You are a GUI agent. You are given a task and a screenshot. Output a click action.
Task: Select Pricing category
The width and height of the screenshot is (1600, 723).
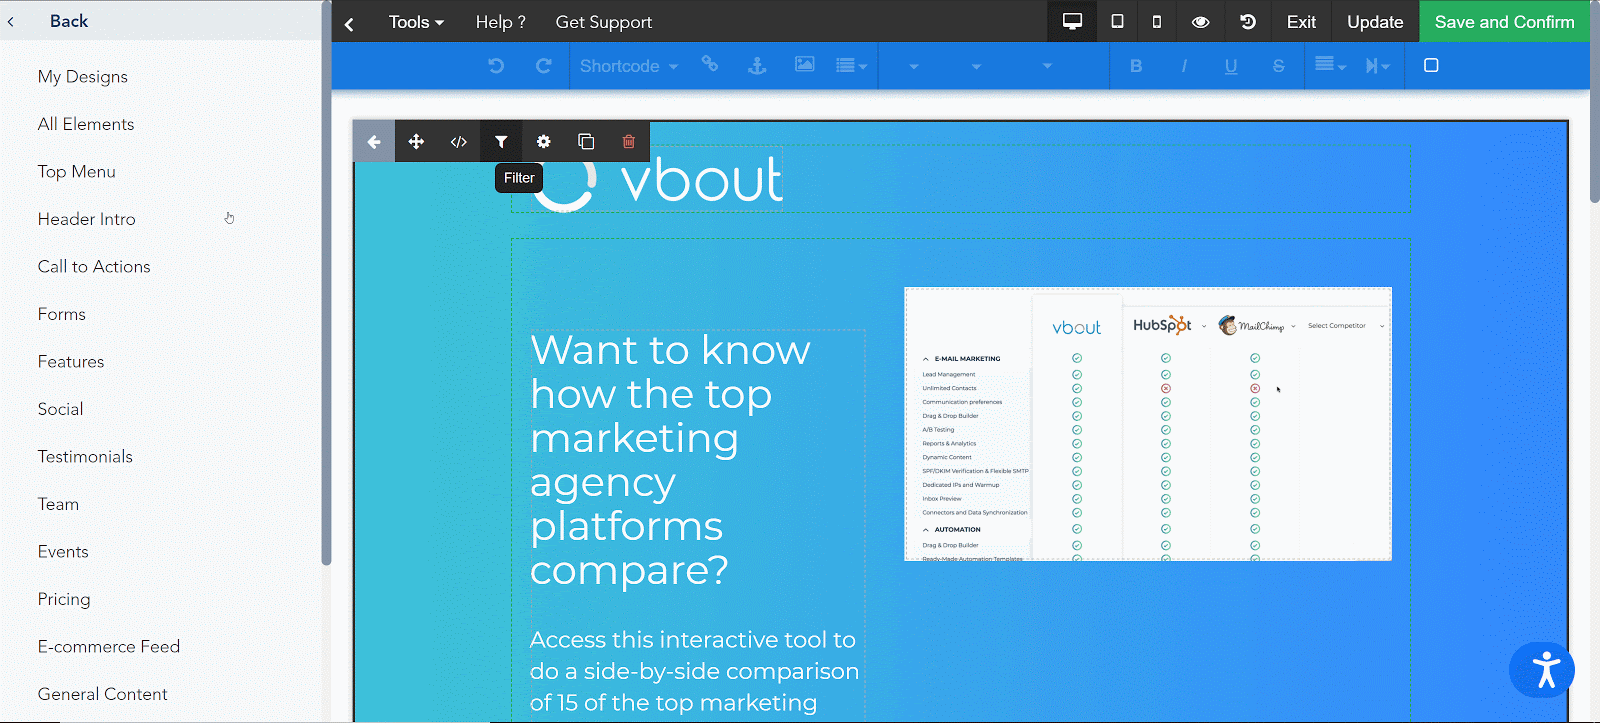coord(64,599)
